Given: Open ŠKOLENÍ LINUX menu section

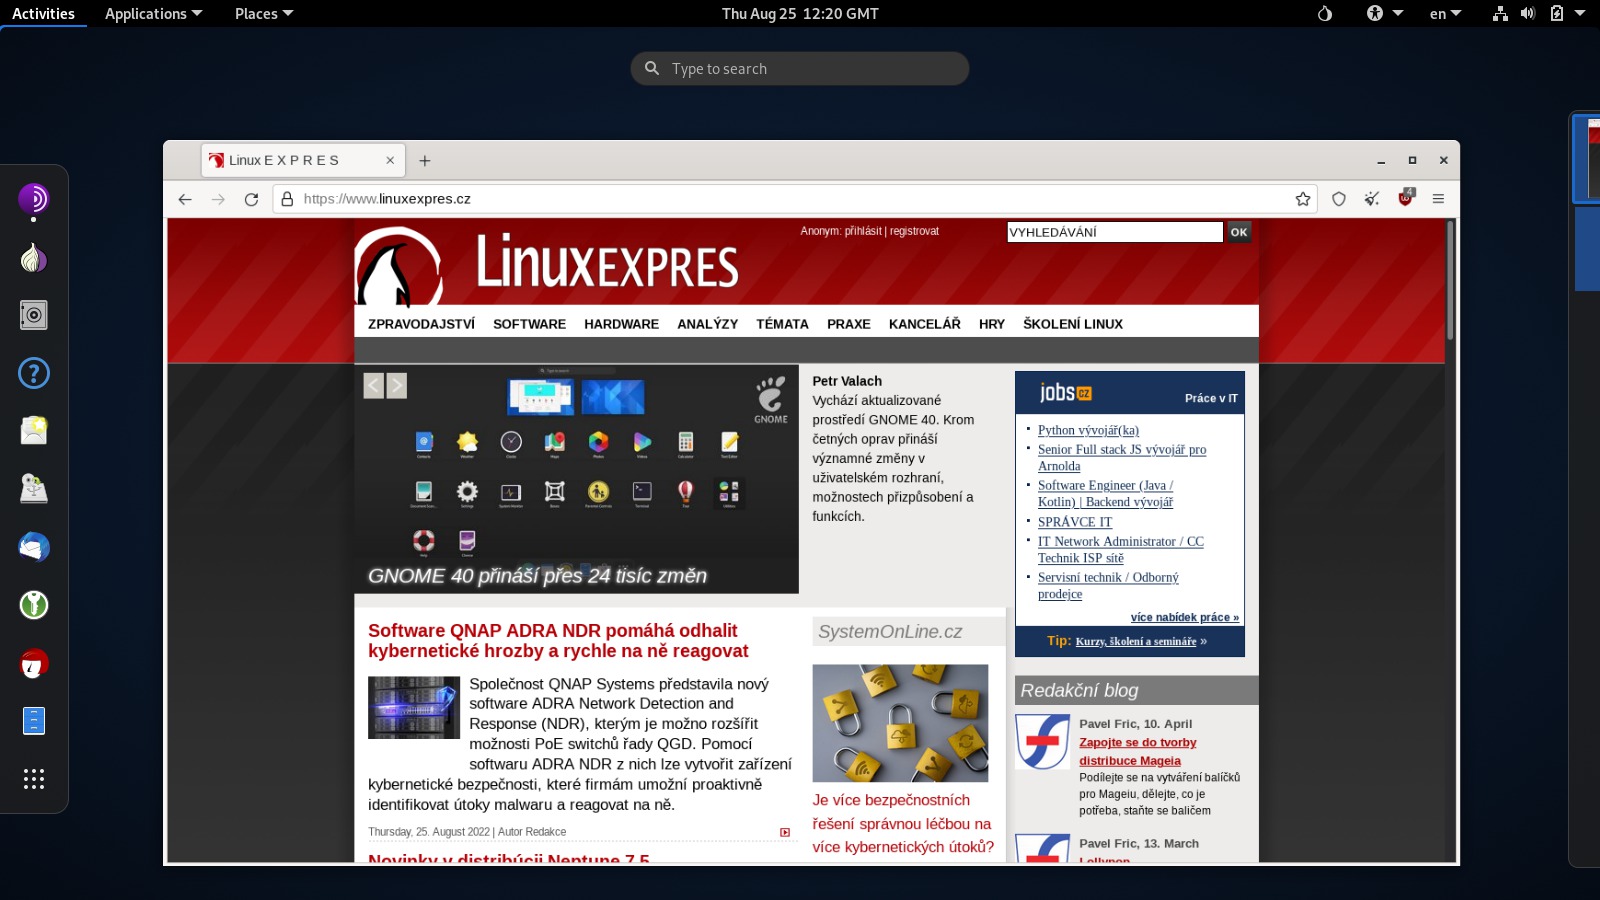Looking at the screenshot, I should point(1072,324).
